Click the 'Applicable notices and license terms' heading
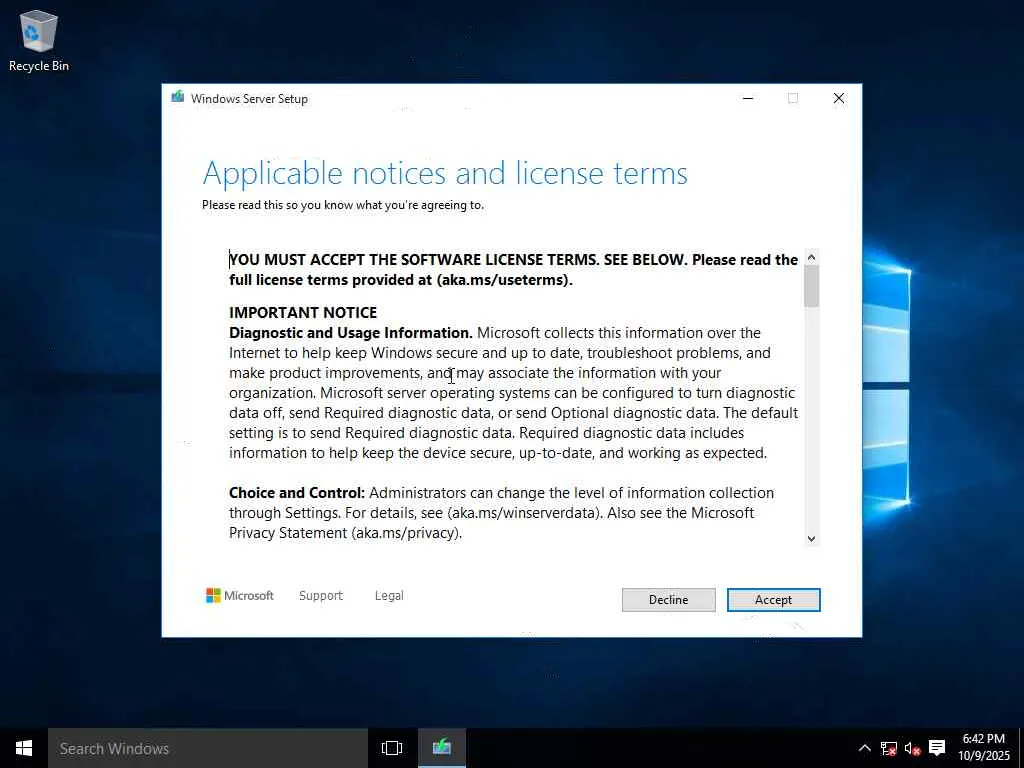Screen dimensions: 1024x768 pyautogui.click(x=445, y=174)
